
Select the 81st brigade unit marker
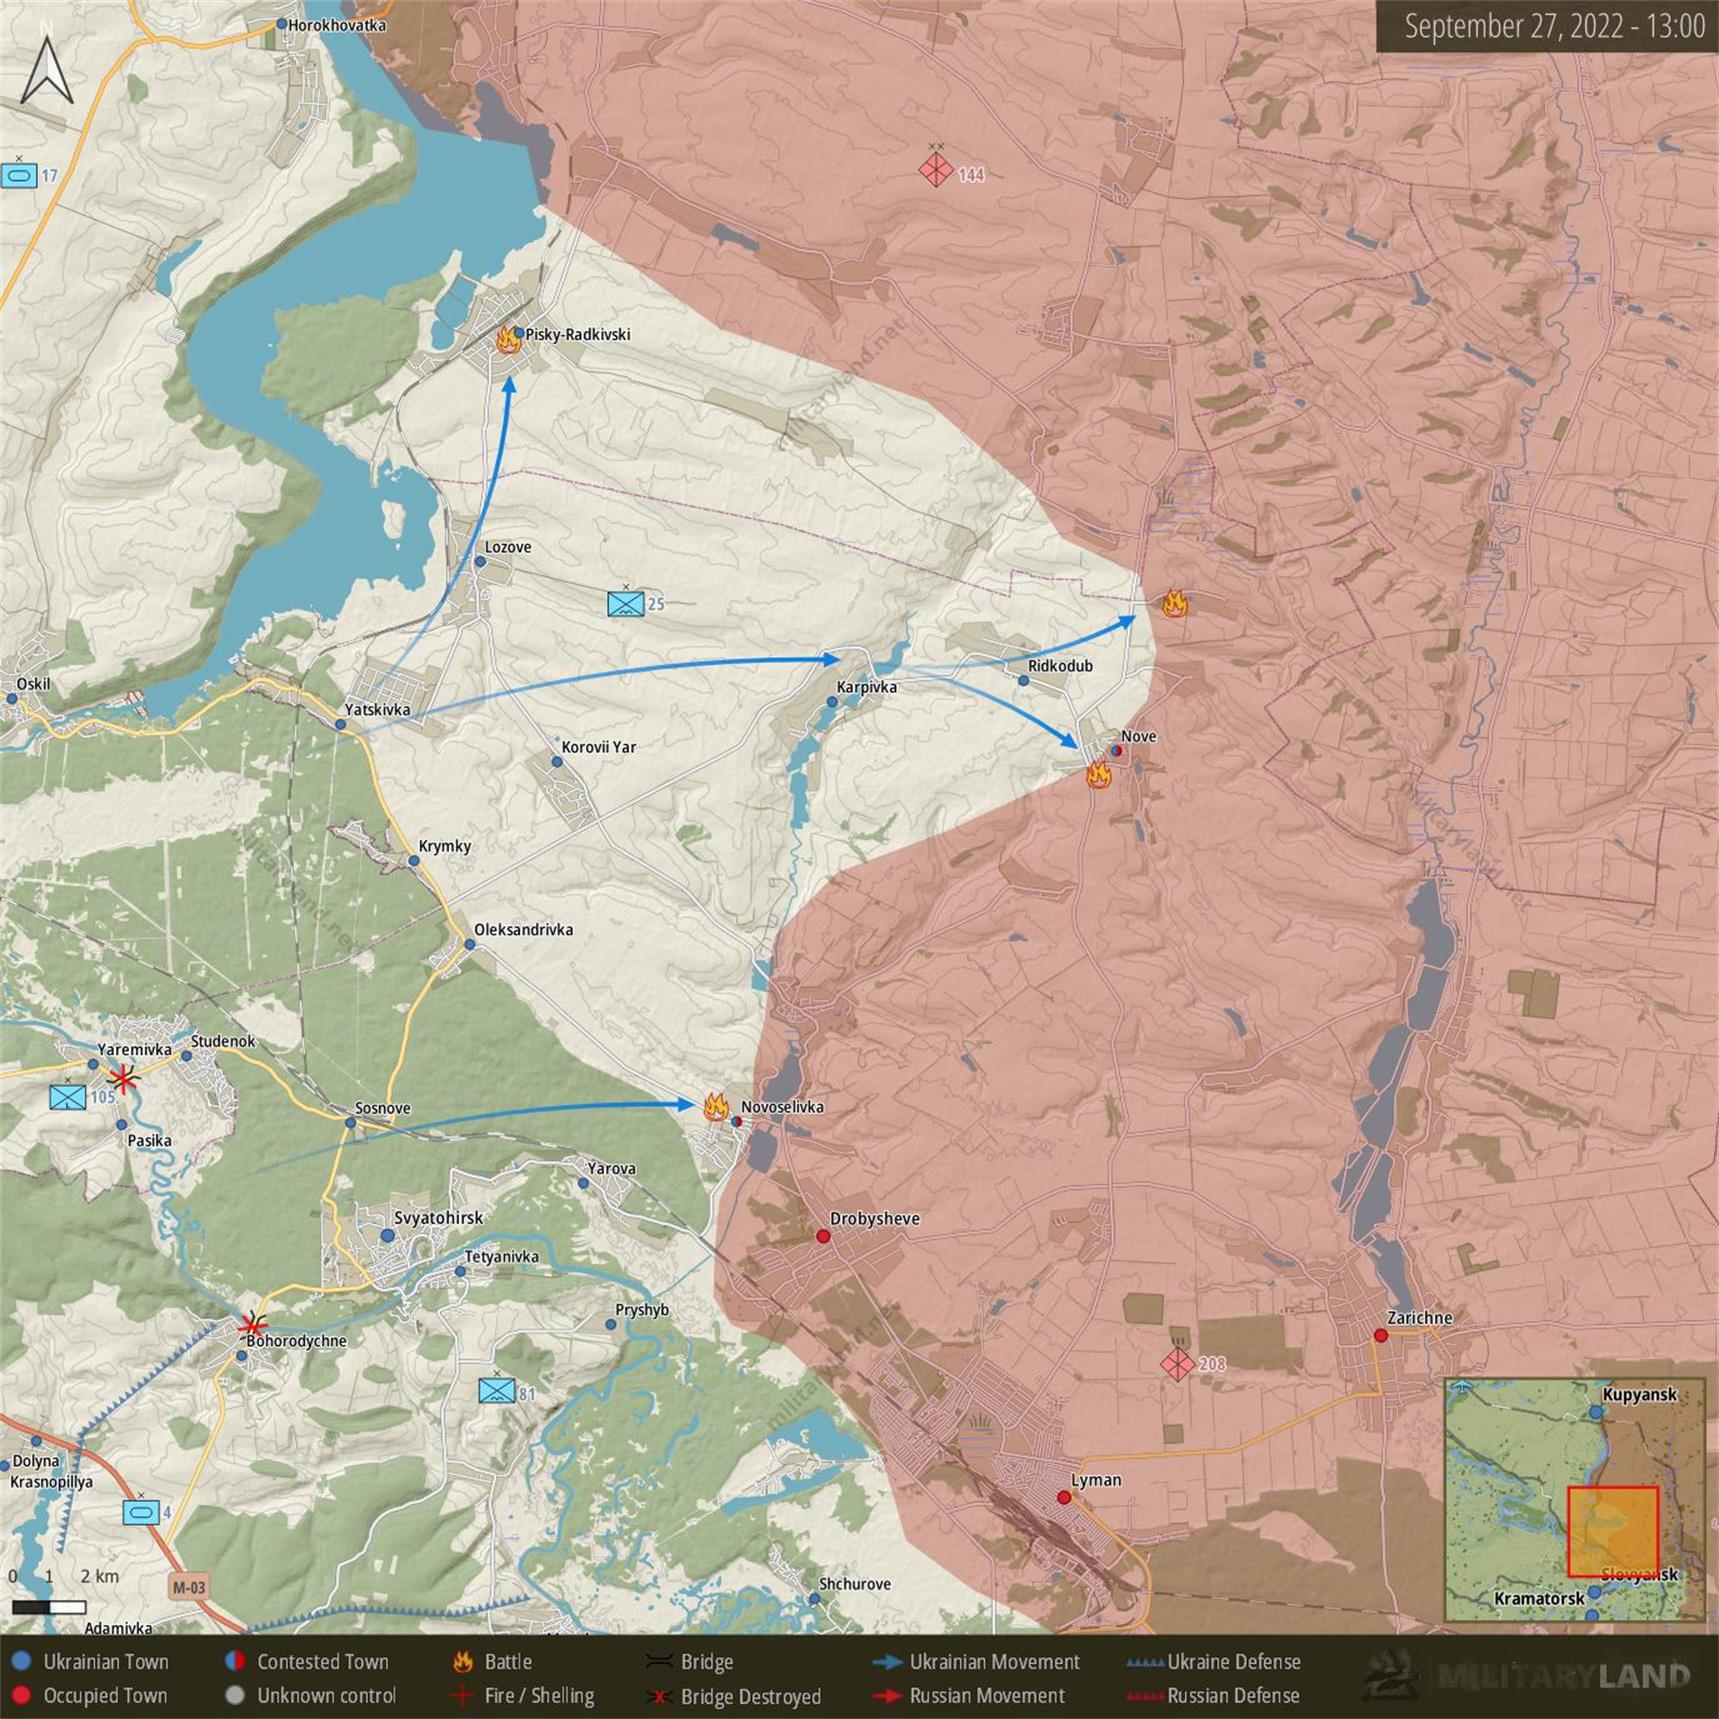pos(497,1391)
